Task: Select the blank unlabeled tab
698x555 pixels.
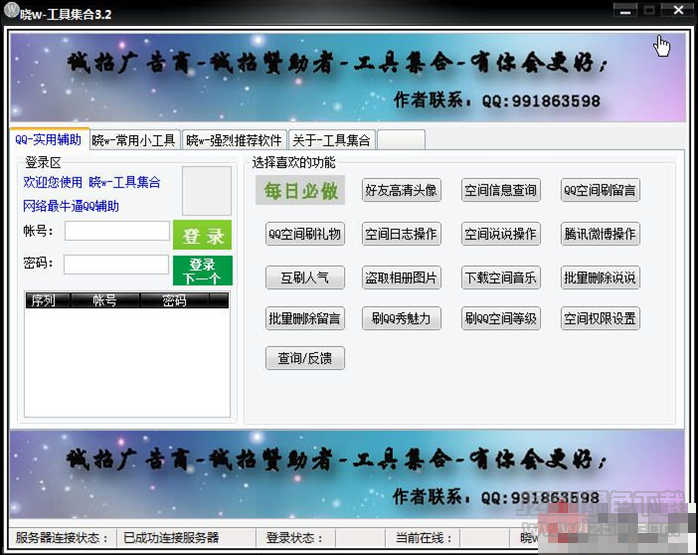Action: tap(401, 140)
